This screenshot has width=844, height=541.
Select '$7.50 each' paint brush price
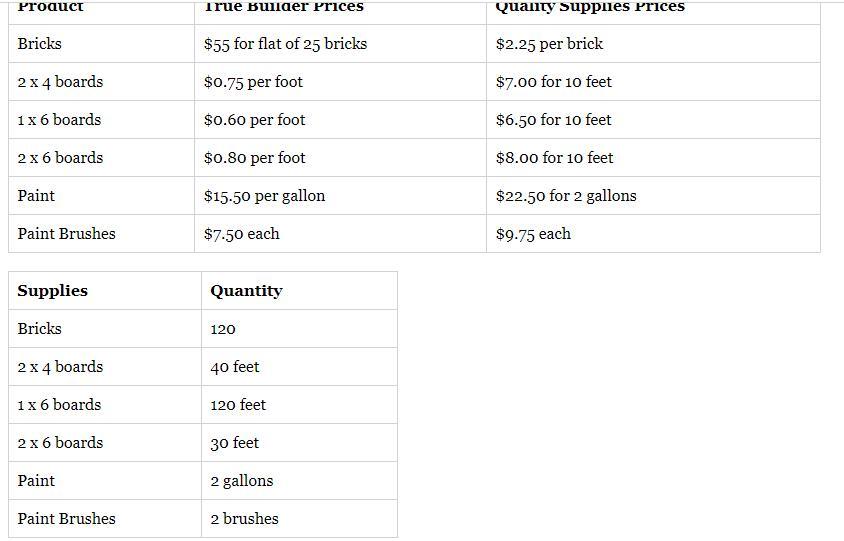(x=340, y=234)
